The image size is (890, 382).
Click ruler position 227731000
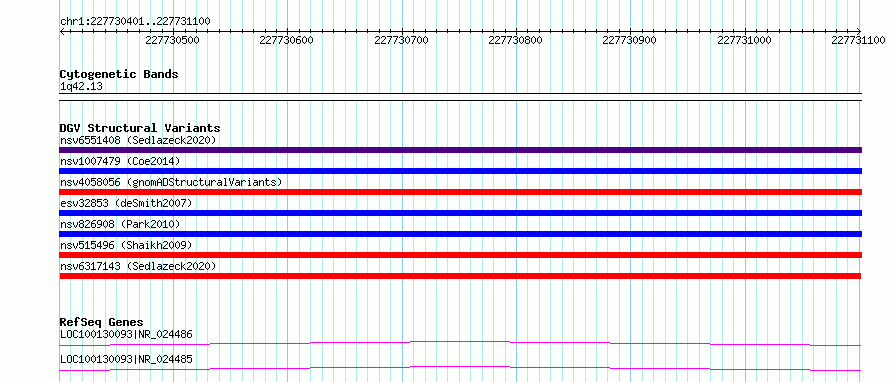744,40
